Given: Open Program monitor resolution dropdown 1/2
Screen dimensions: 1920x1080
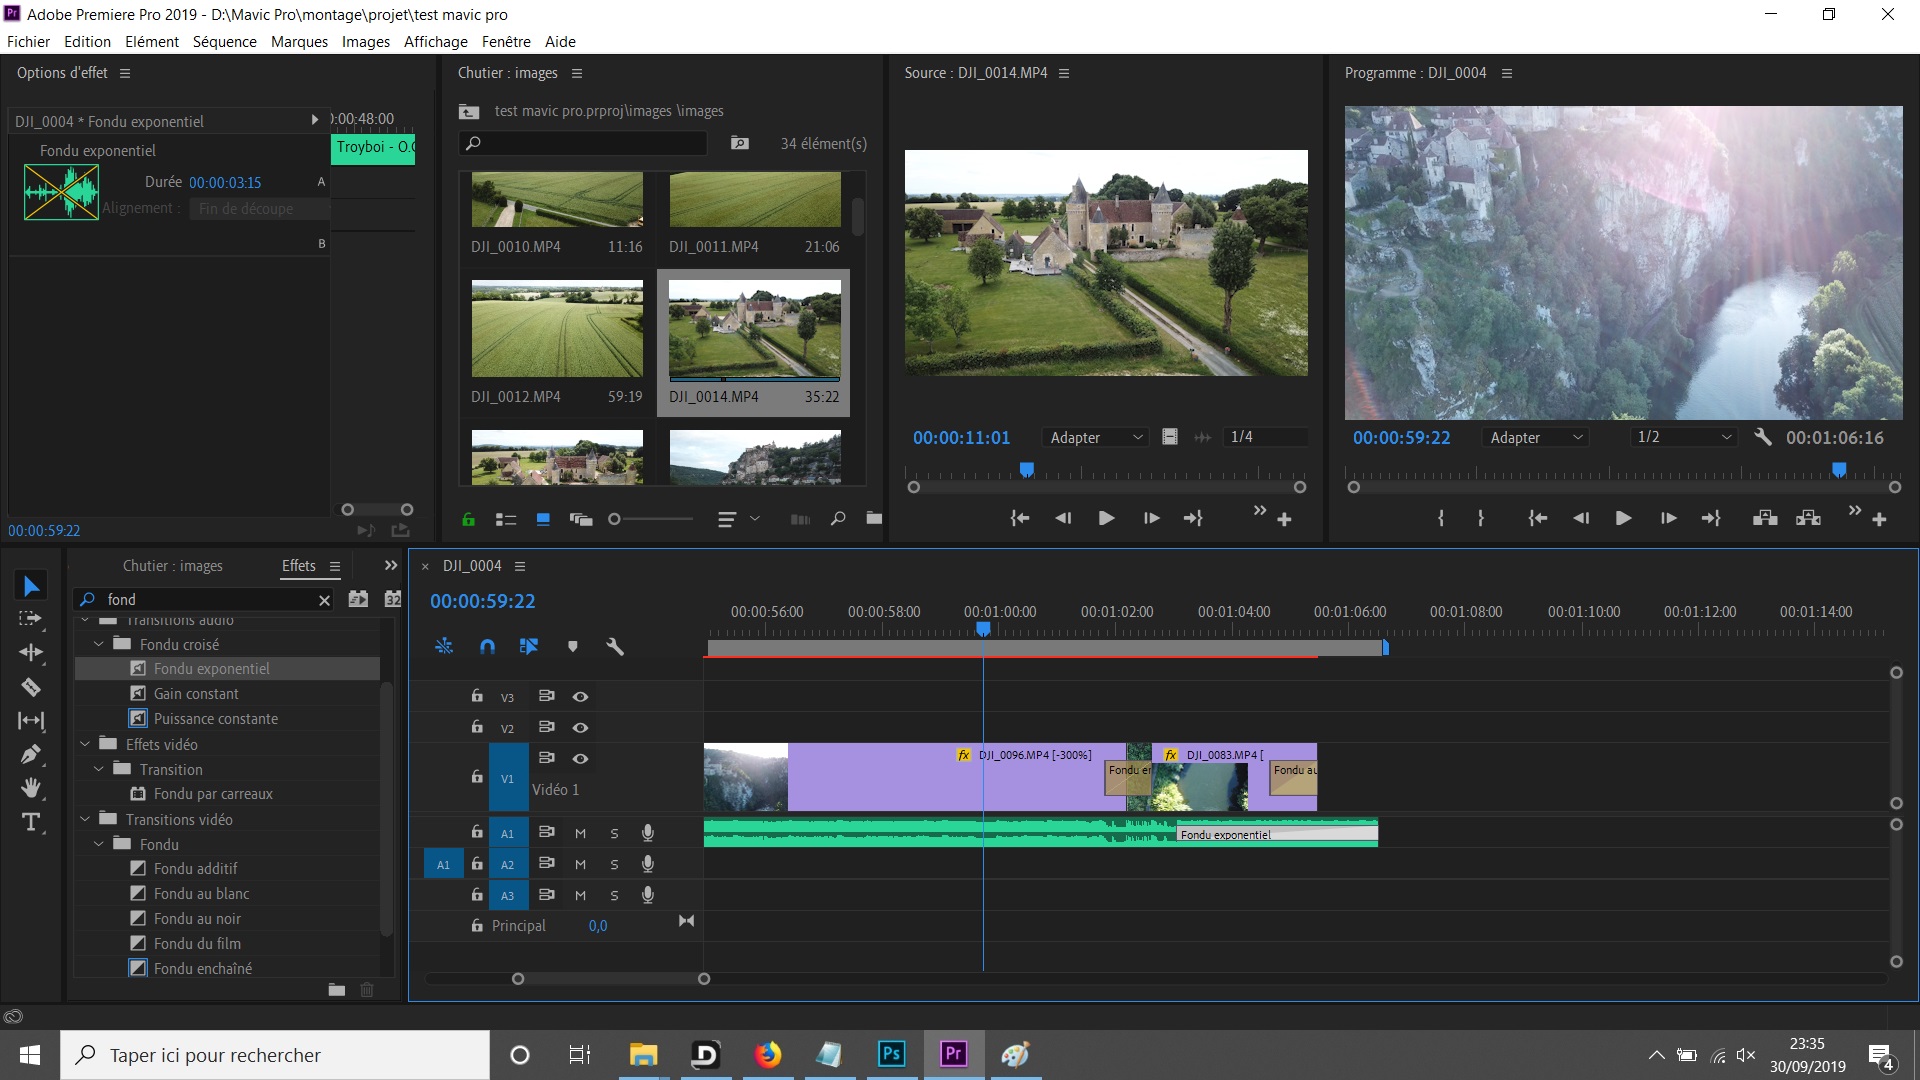Looking at the screenshot, I should click(1684, 437).
